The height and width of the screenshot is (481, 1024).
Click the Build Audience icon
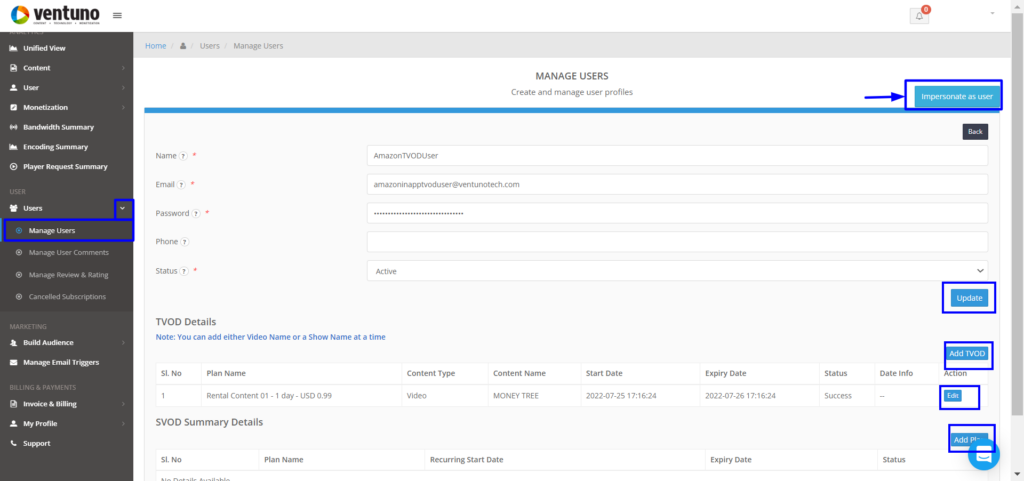14,343
